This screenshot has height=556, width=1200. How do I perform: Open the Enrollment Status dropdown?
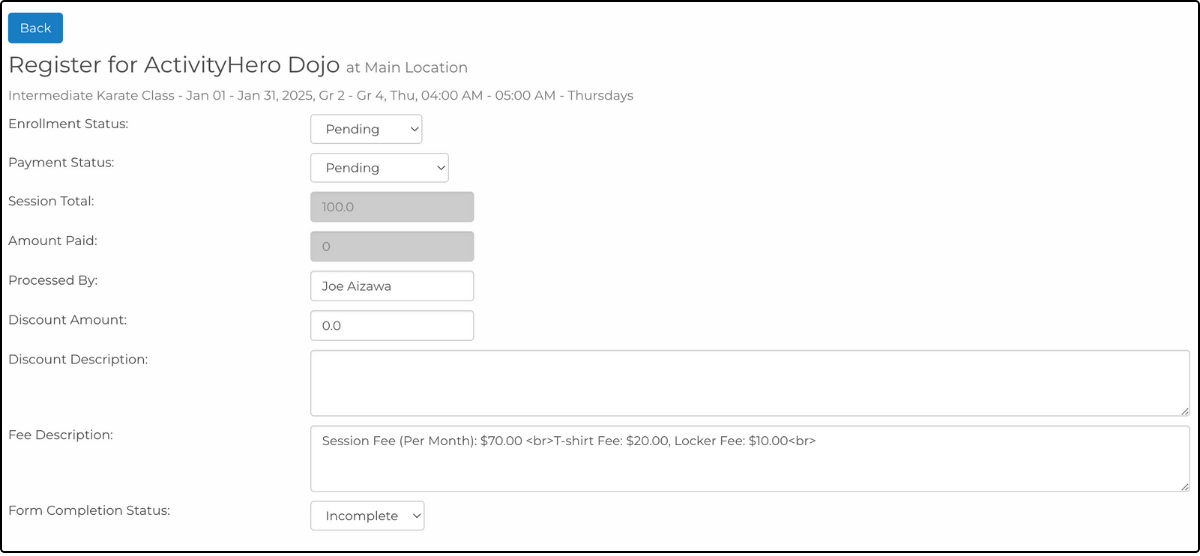pos(366,129)
